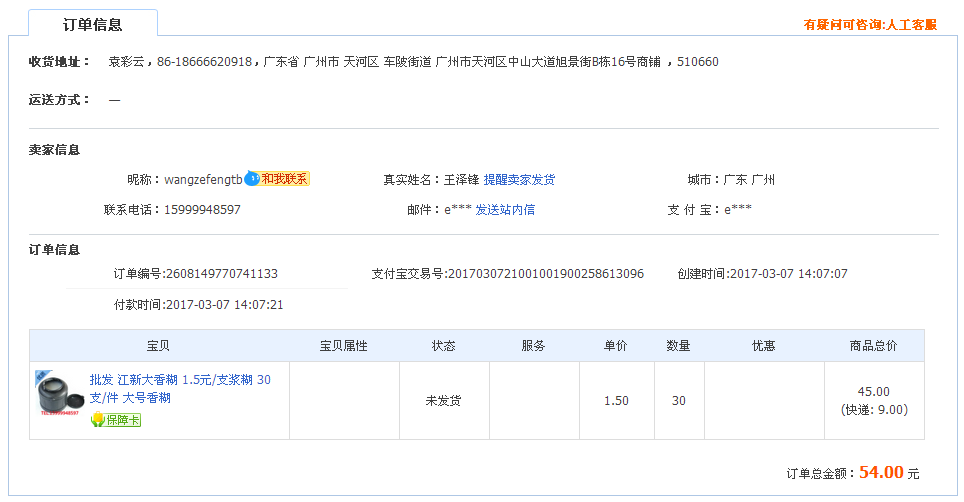
Task: Open 发送站内信 message link
Action: (x=504, y=210)
